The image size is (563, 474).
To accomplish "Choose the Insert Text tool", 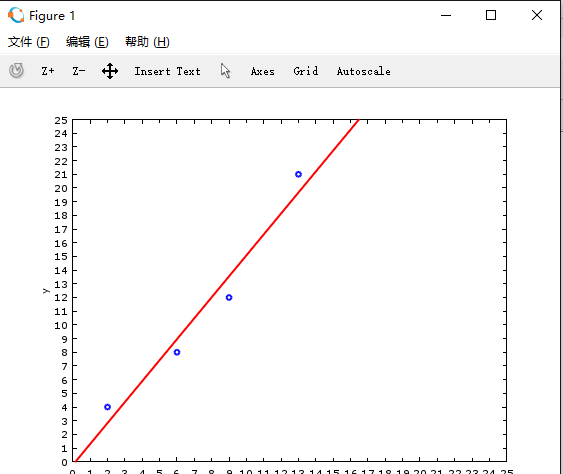I will point(167,71).
